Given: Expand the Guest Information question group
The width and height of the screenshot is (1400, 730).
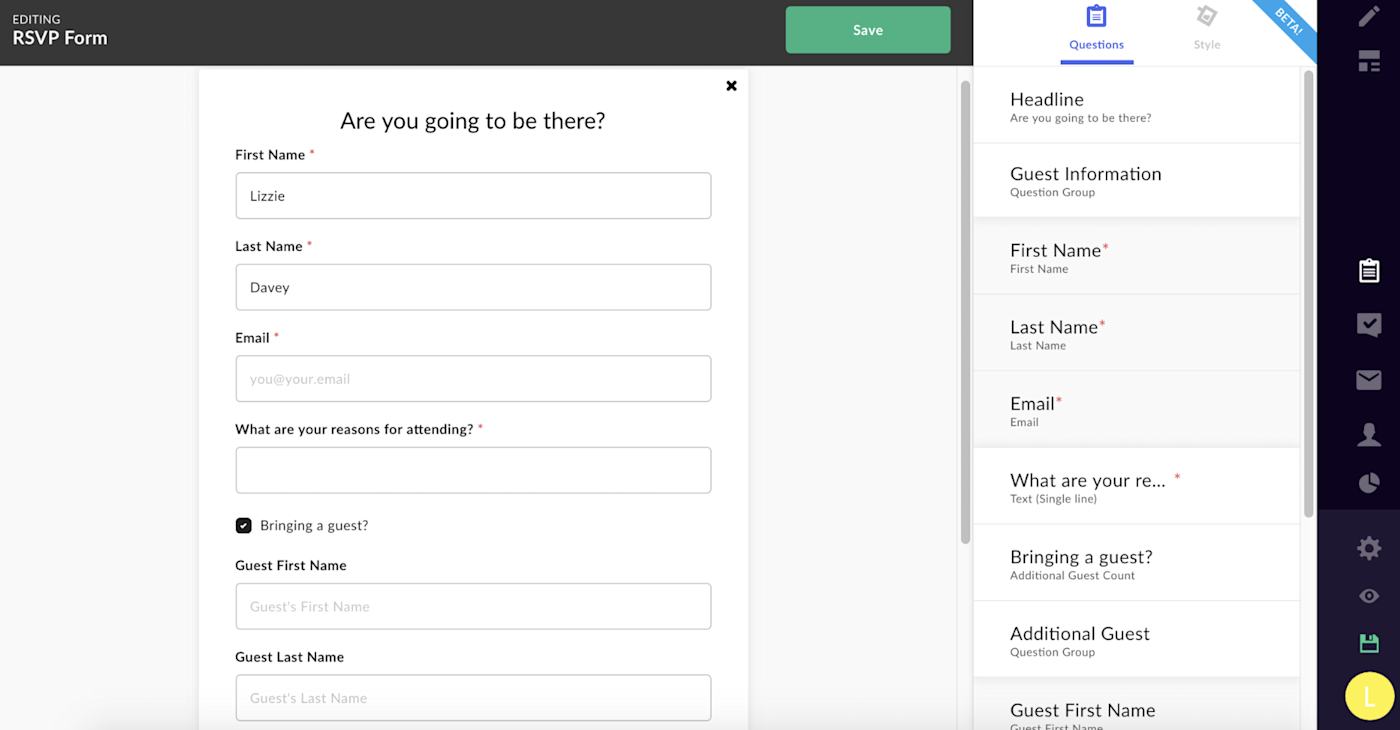Looking at the screenshot, I should pyautogui.click(x=1135, y=180).
